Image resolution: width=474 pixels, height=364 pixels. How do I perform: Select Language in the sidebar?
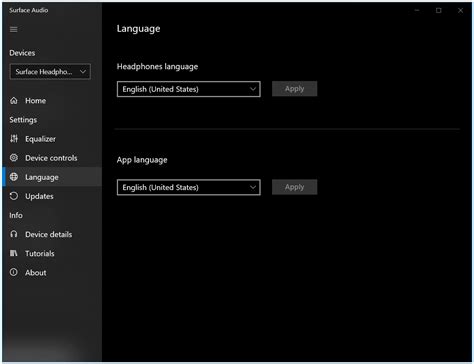click(52, 177)
